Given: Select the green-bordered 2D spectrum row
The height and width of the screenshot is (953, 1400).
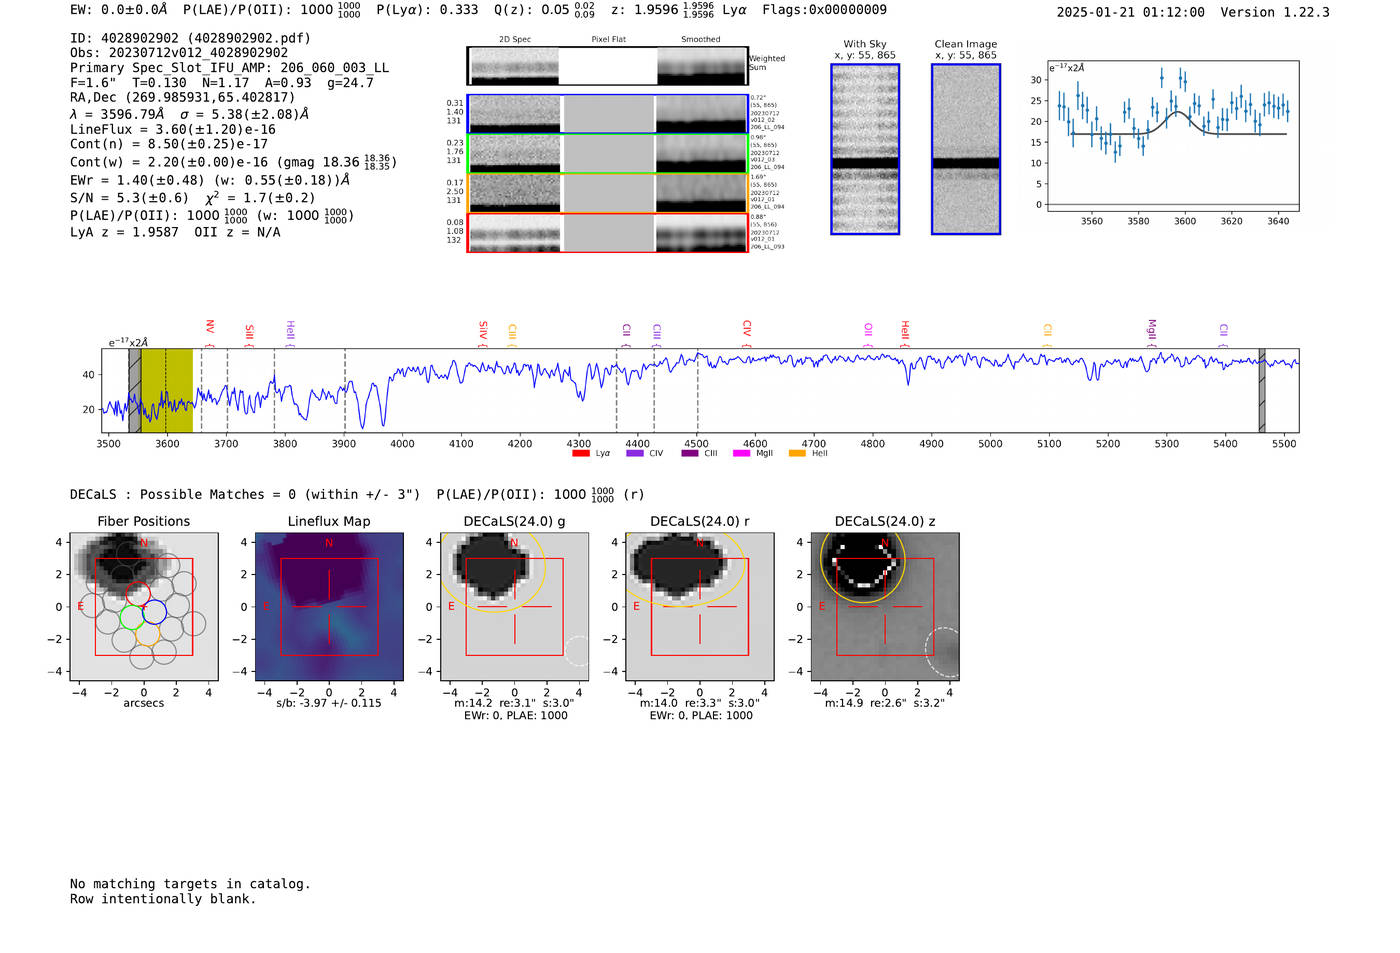Looking at the screenshot, I should (608, 154).
